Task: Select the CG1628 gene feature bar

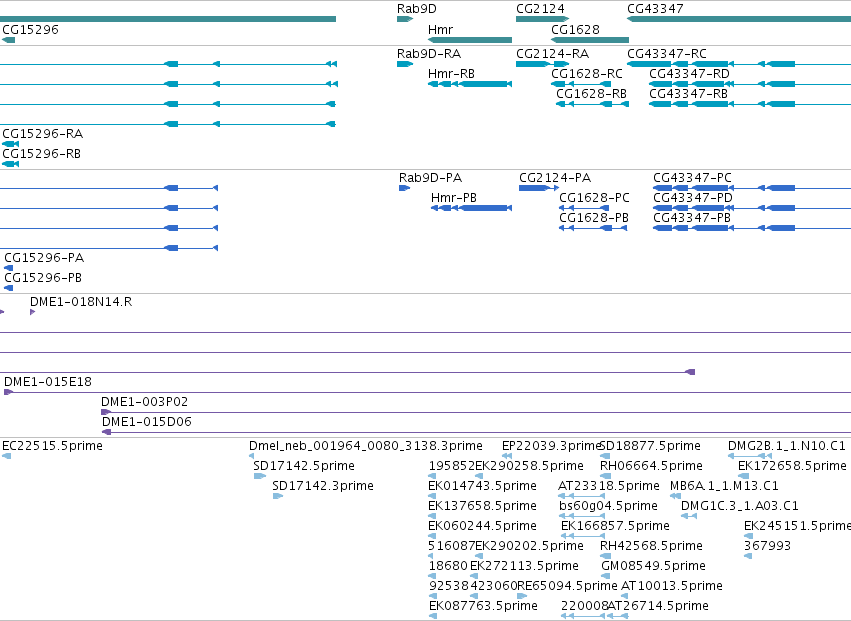Action: 589,40
